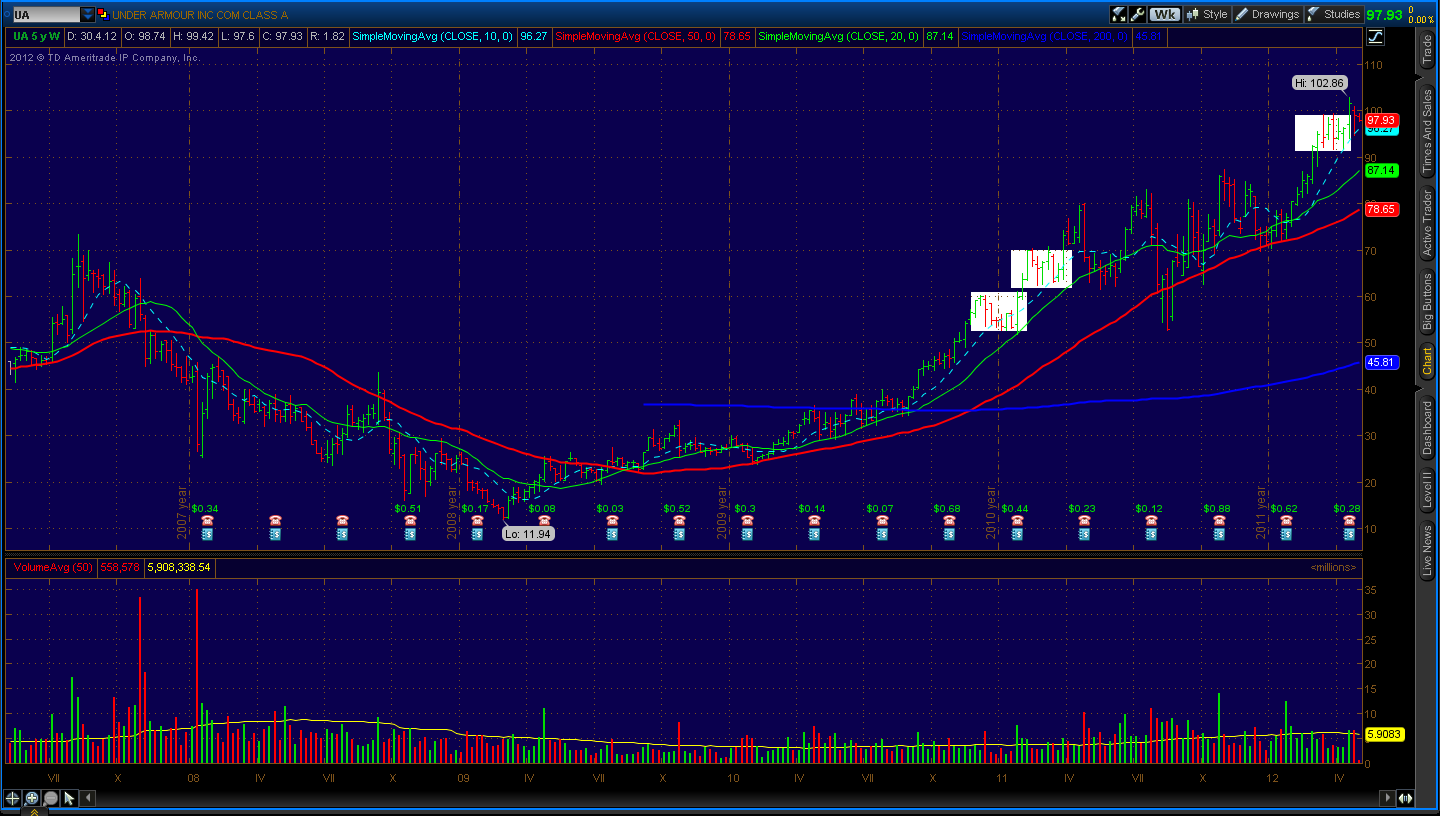Viewport: 1440px width, 816px height.
Task: Open the Drawings pencil tool menu
Action: [1267, 14]
